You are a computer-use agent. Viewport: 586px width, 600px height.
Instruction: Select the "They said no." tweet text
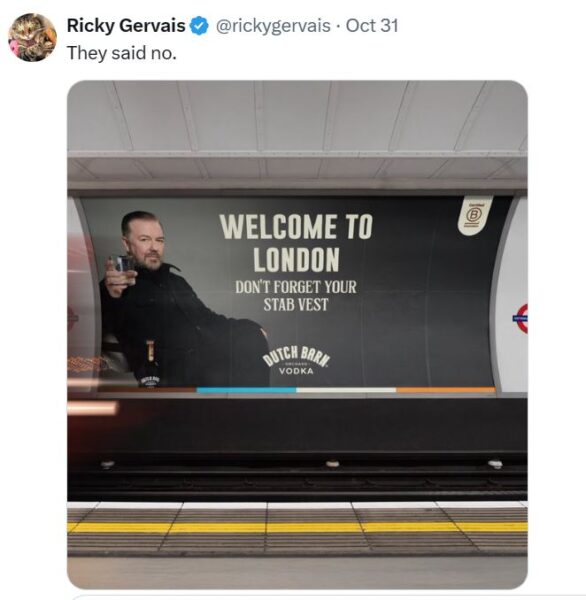click(122, 53)
